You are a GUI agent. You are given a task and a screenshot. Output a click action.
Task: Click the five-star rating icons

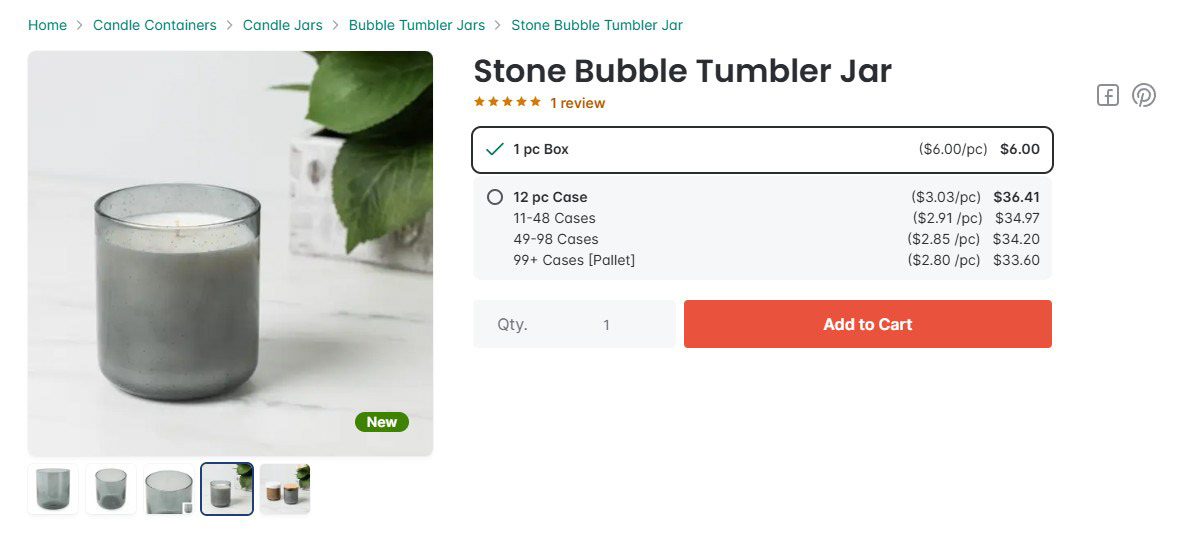point(507,102)
